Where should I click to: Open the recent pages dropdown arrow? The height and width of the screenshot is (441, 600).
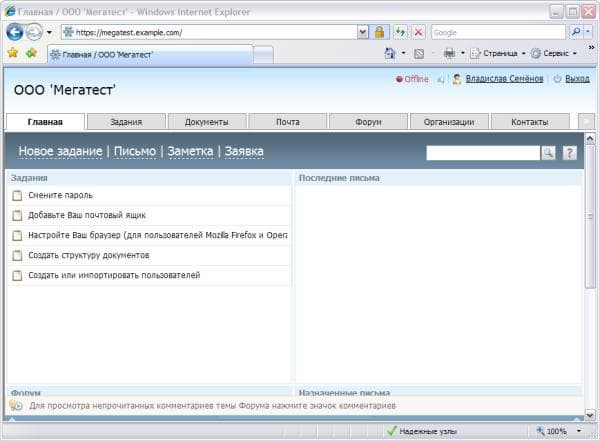[49, 33]
